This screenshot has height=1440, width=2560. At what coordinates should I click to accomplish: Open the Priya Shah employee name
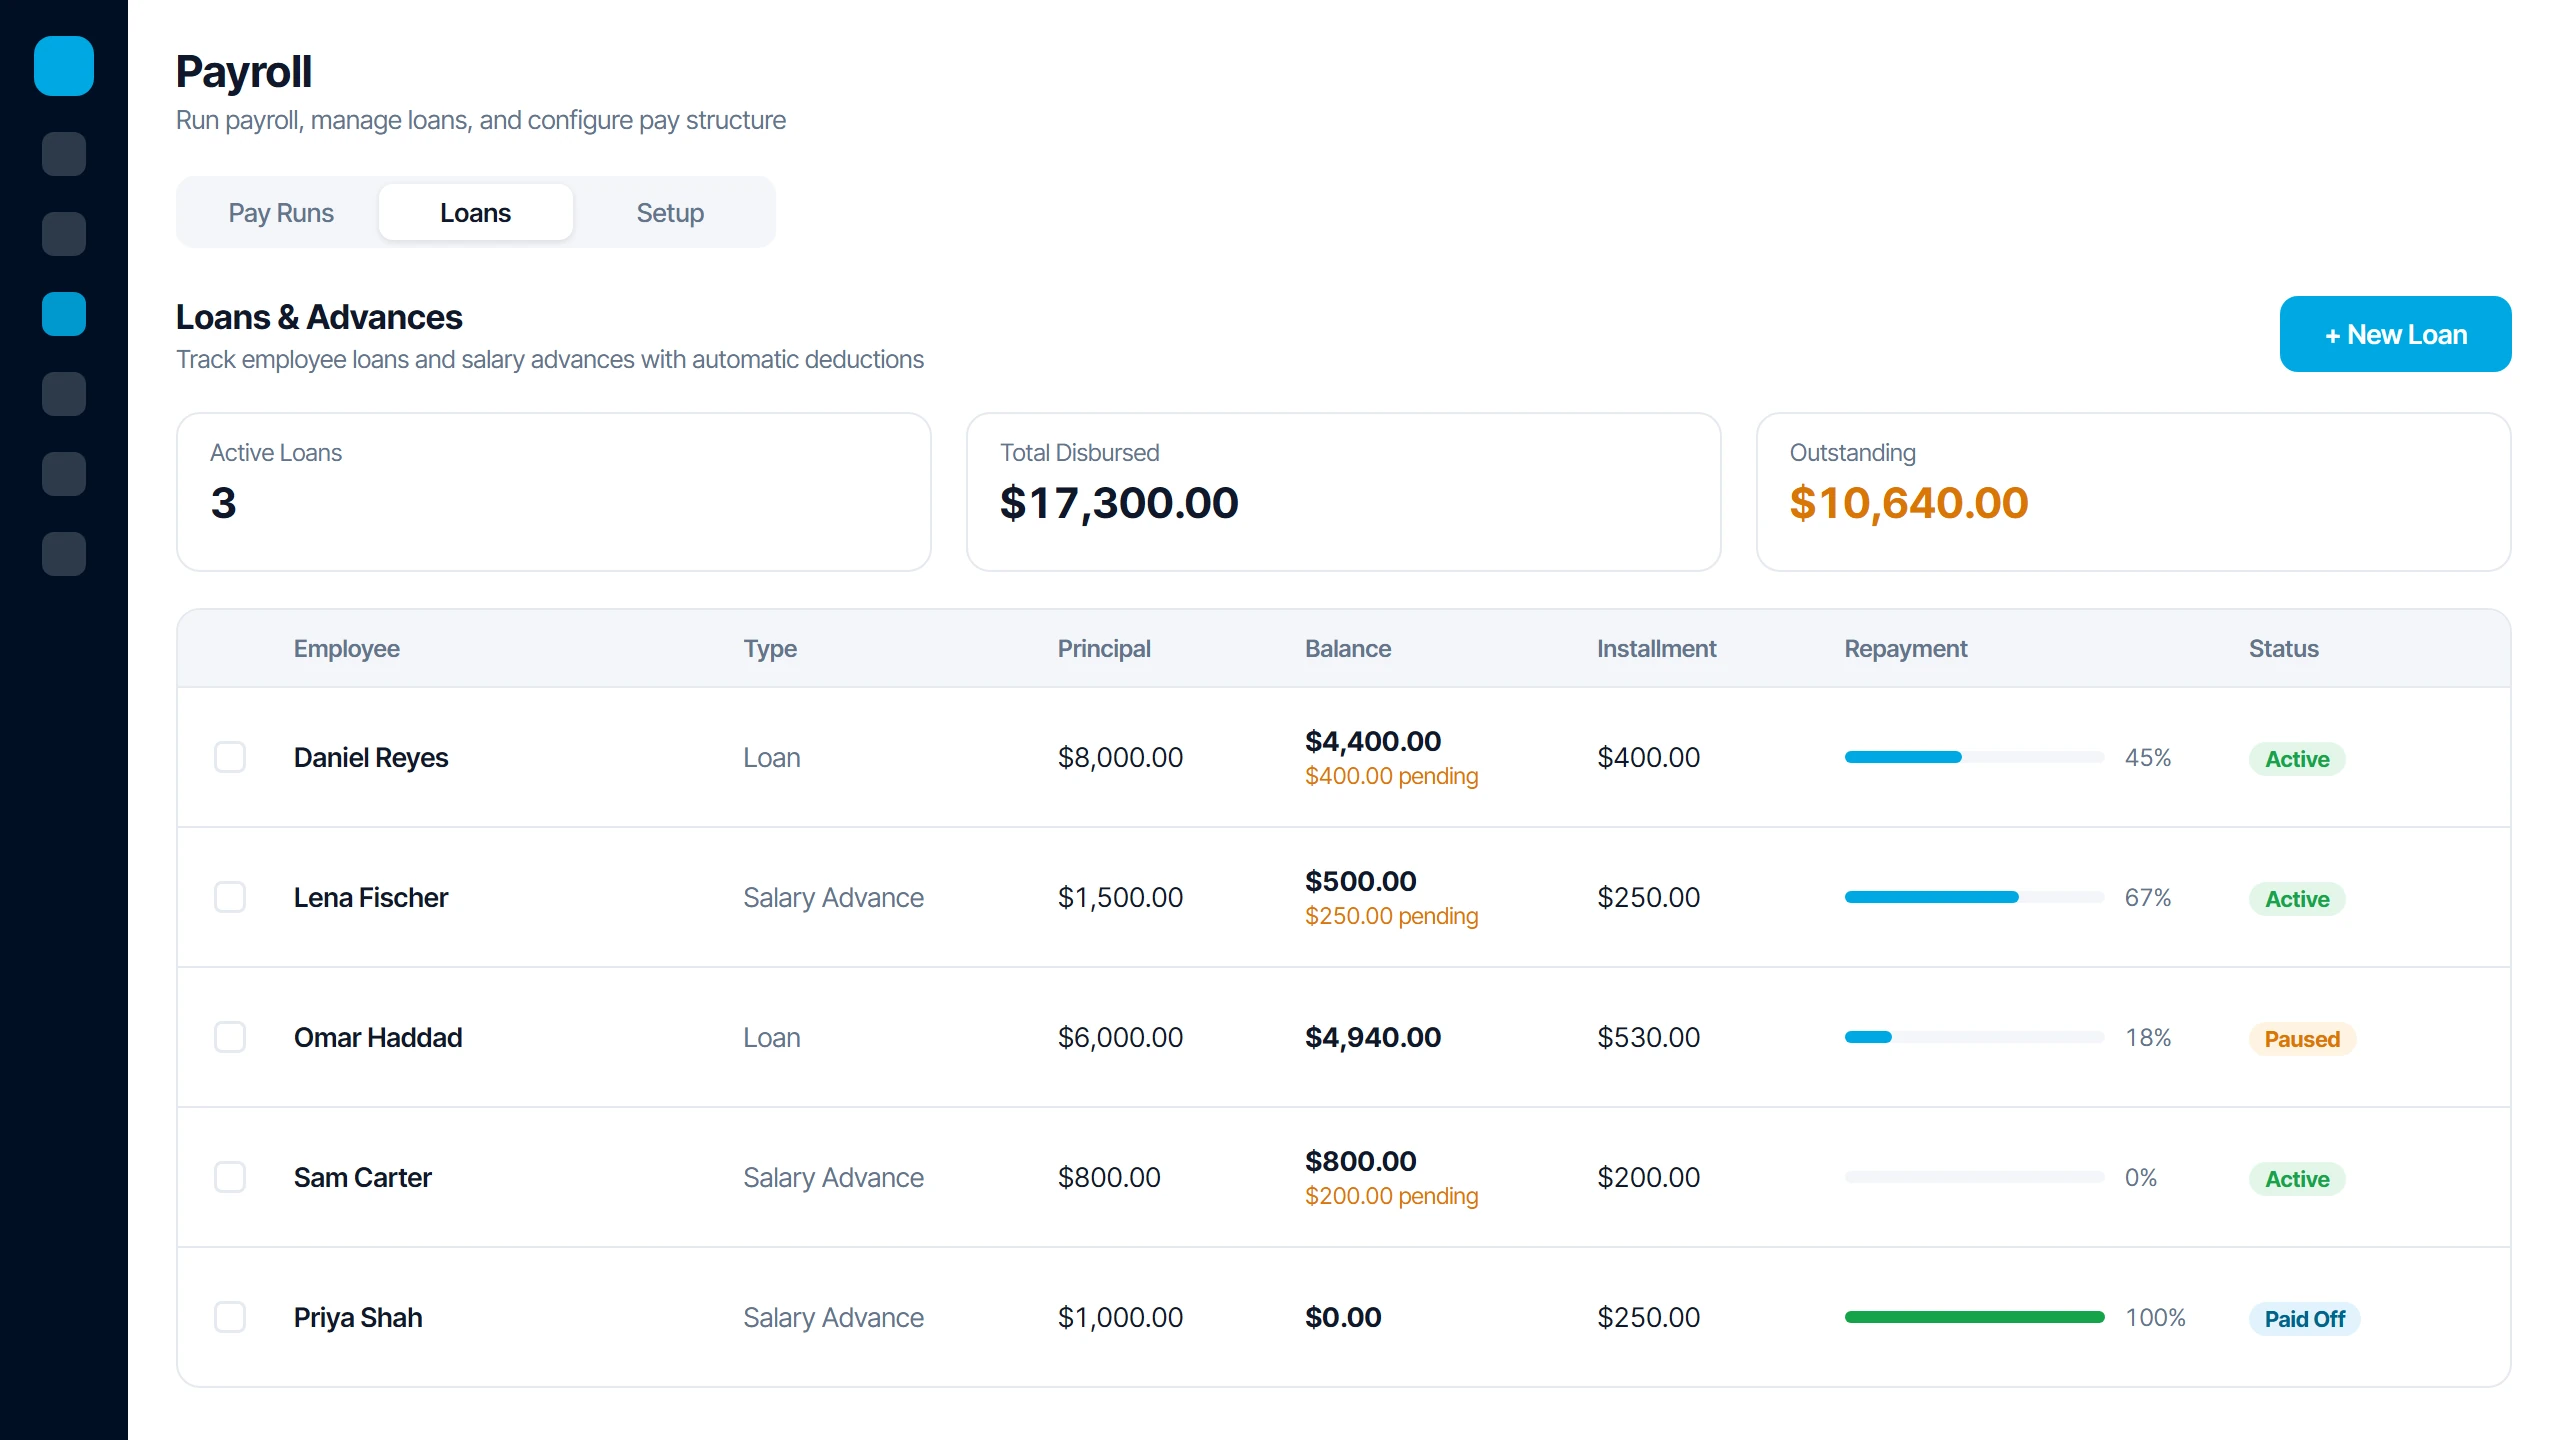tap(358, 1317)
